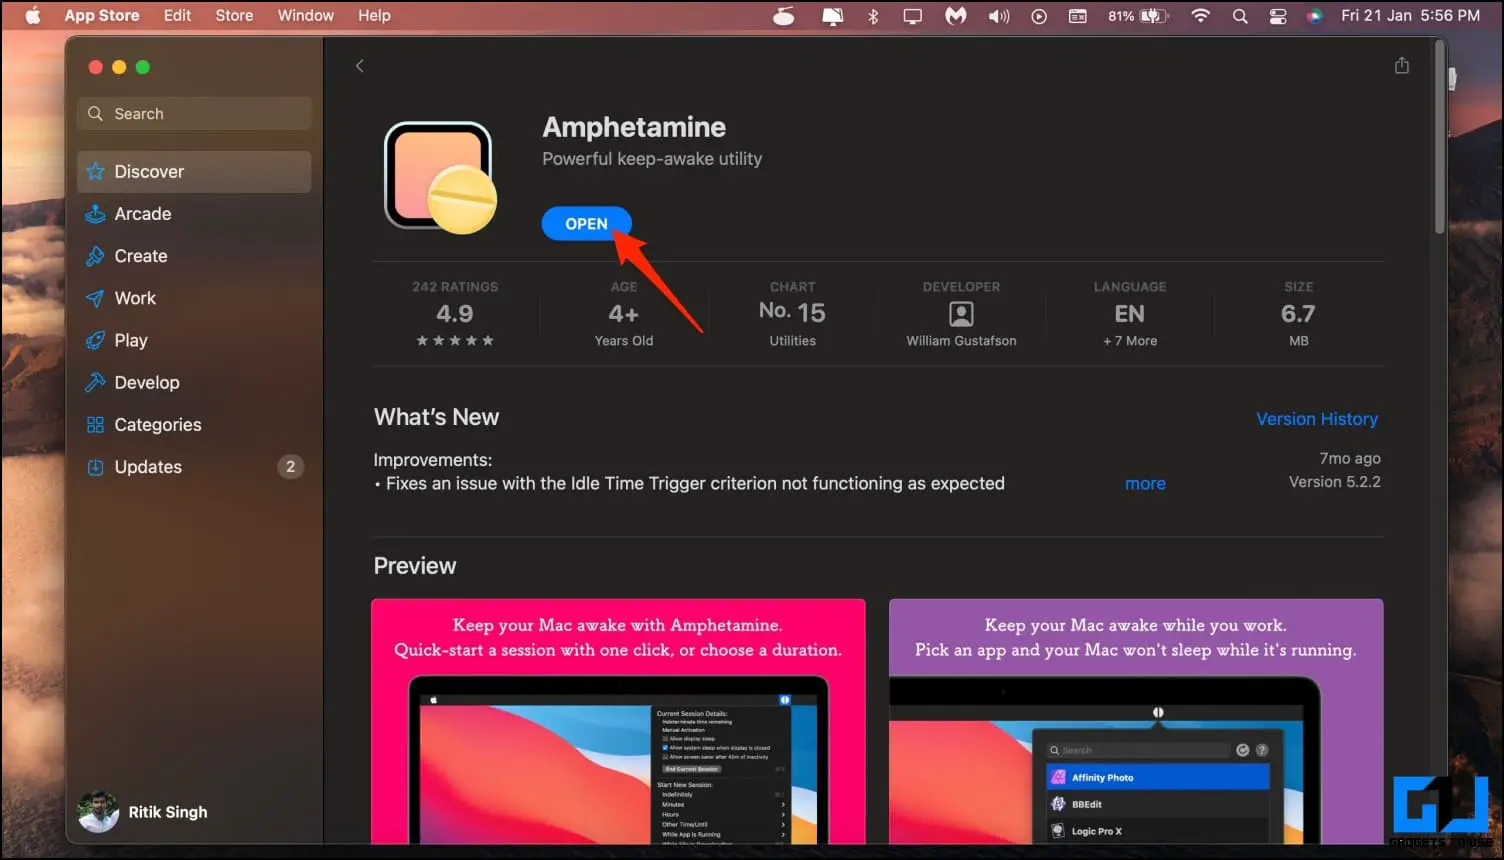Screen dimensions: 1504x860
Task: Click the display mirroring menu bar icon
Action: pyautogui.click(x=913, y=16)
